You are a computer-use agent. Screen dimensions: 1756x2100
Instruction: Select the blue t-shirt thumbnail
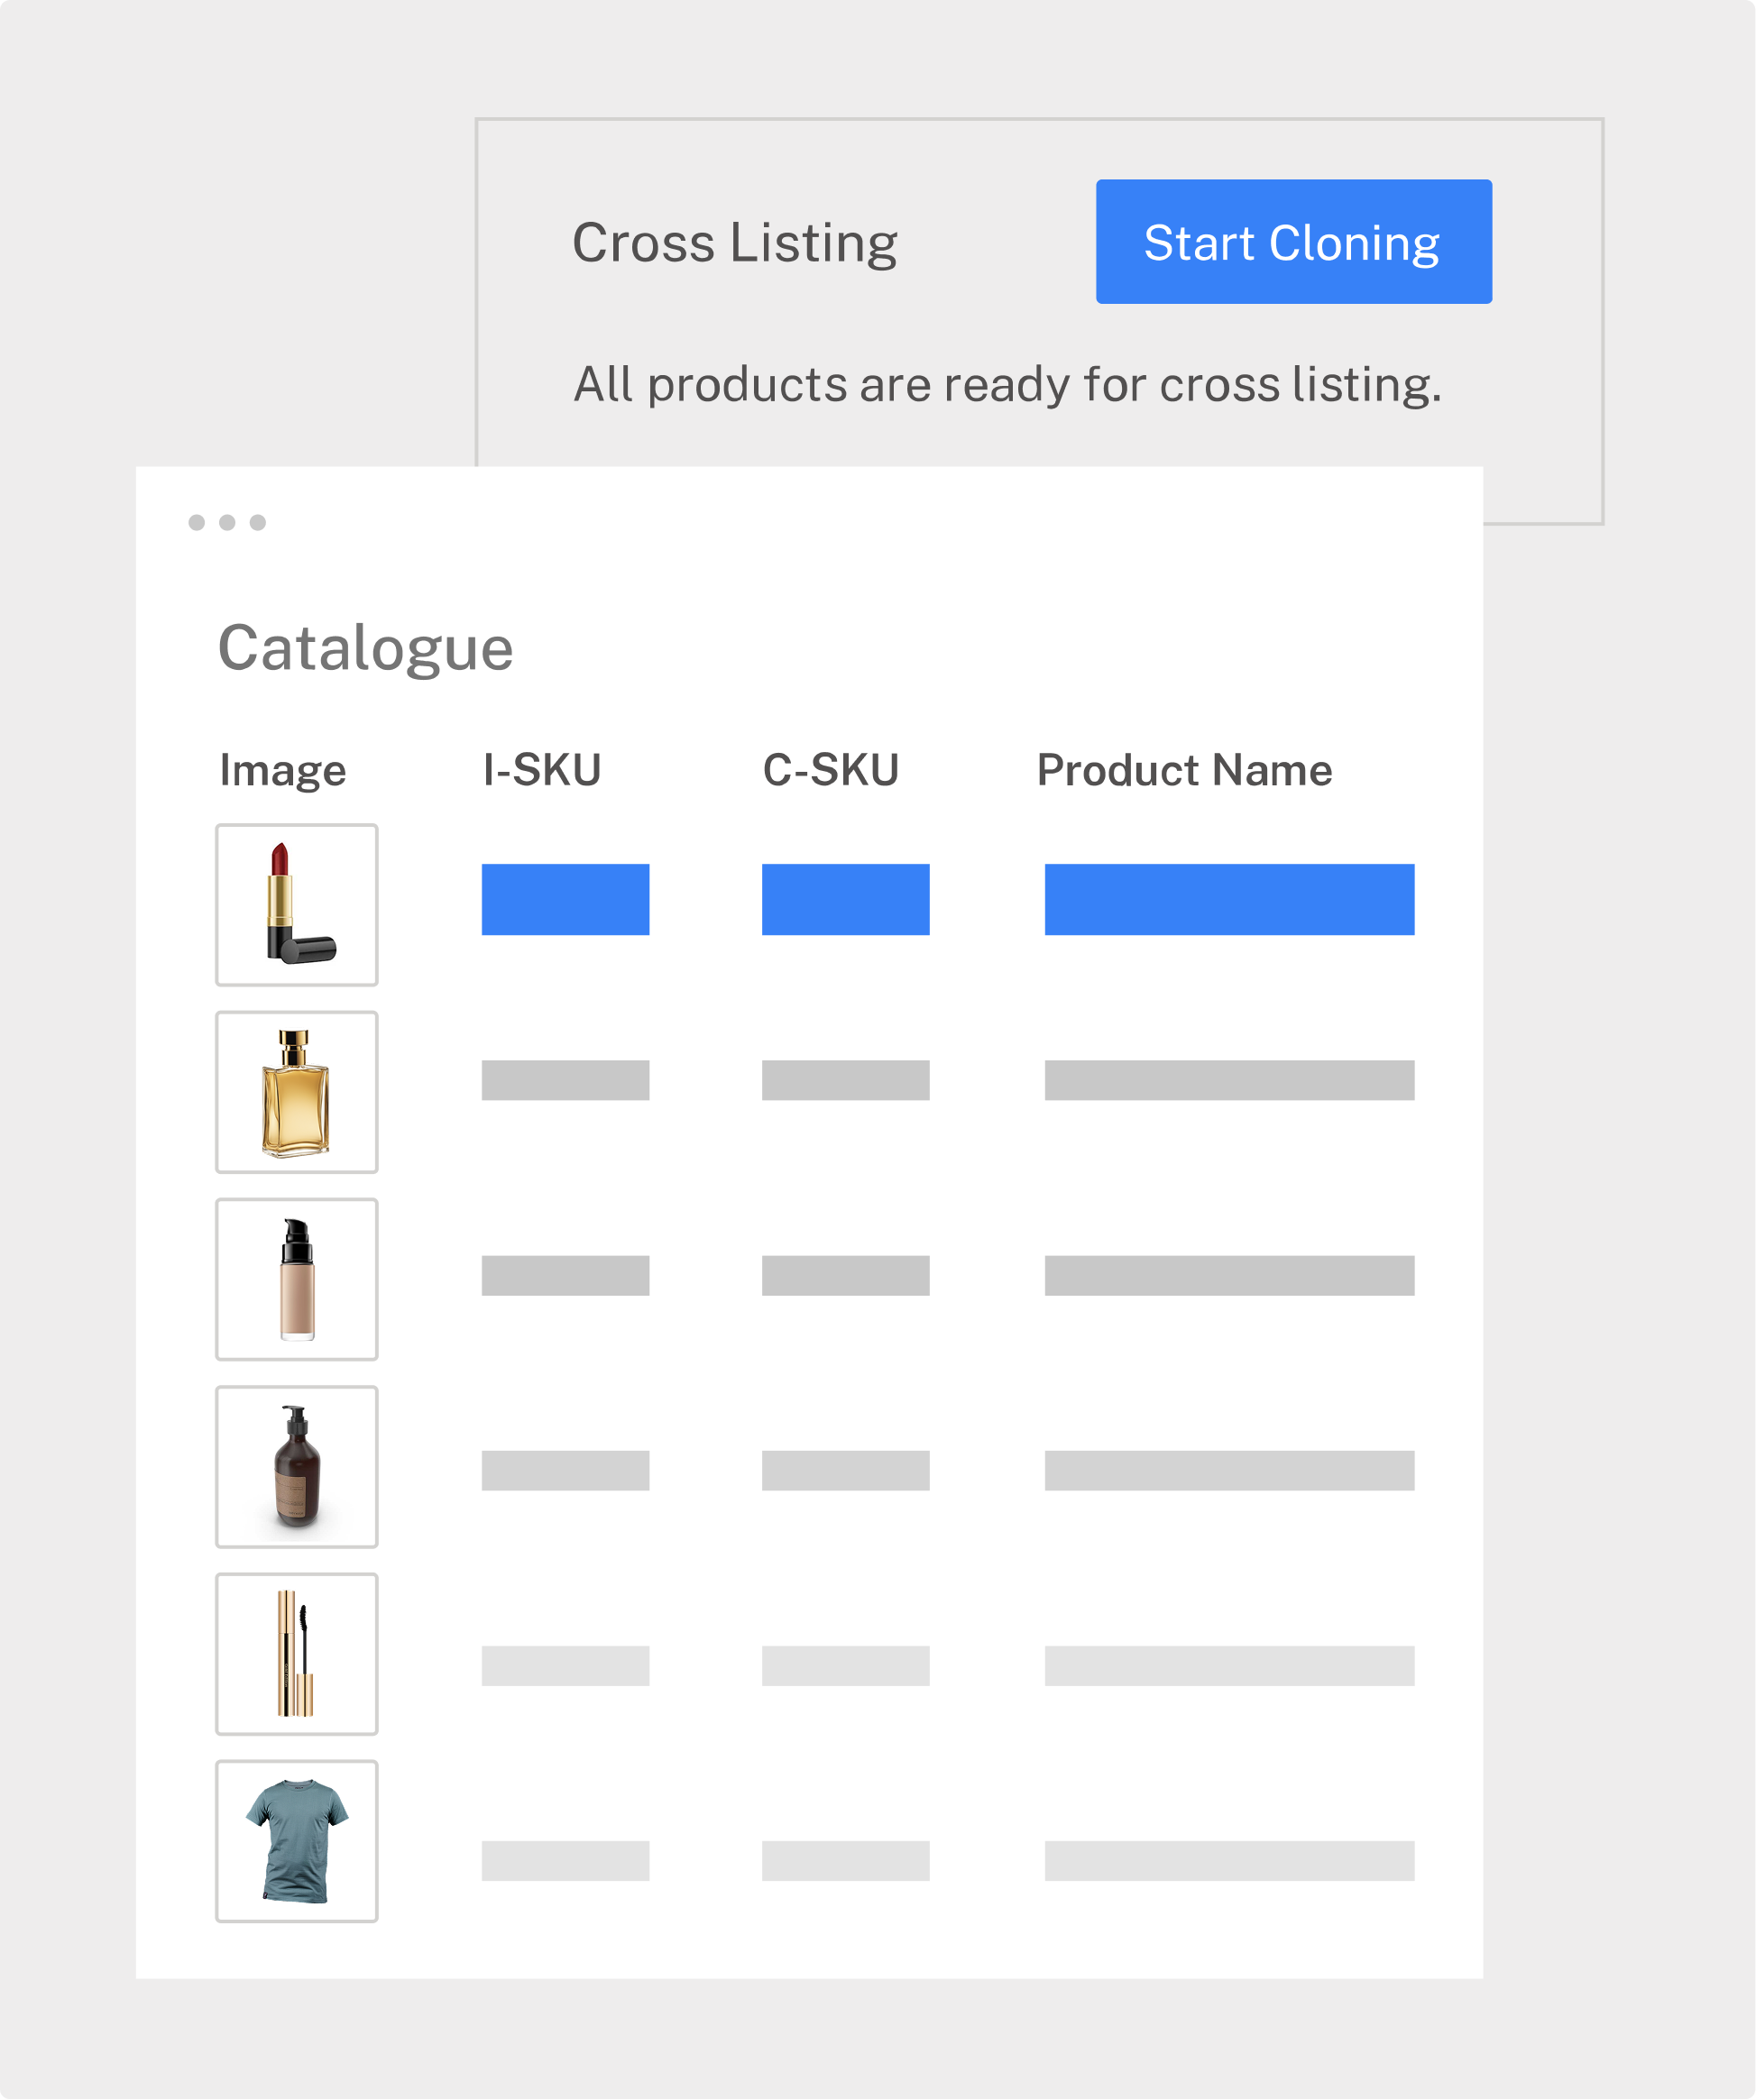point(297,1840)
